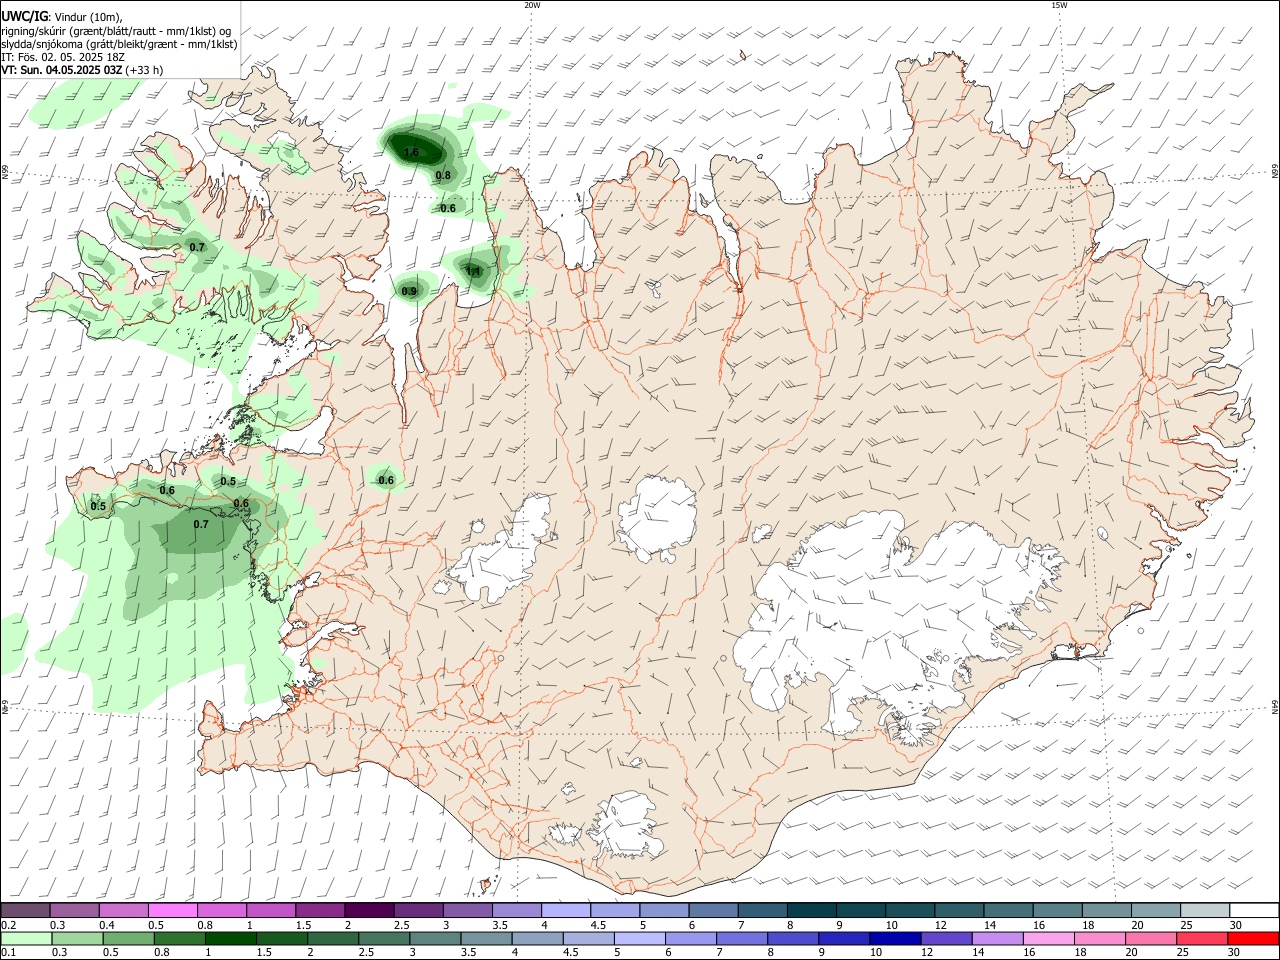Click the pale grey 25–30 snow swatch
This screenshot has height=960, width=1280.
(1206, 910)
